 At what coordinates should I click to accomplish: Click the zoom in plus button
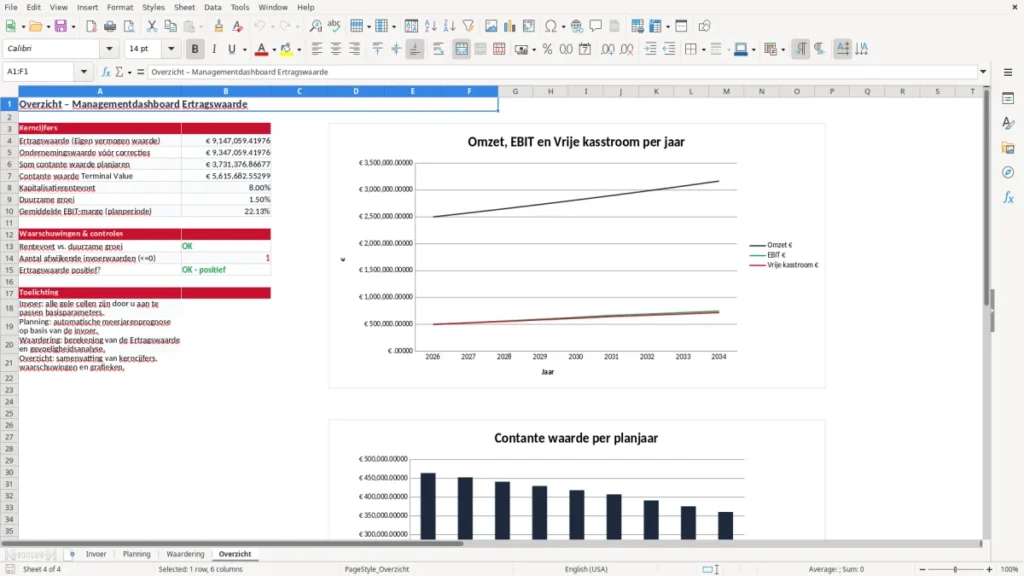989,569
